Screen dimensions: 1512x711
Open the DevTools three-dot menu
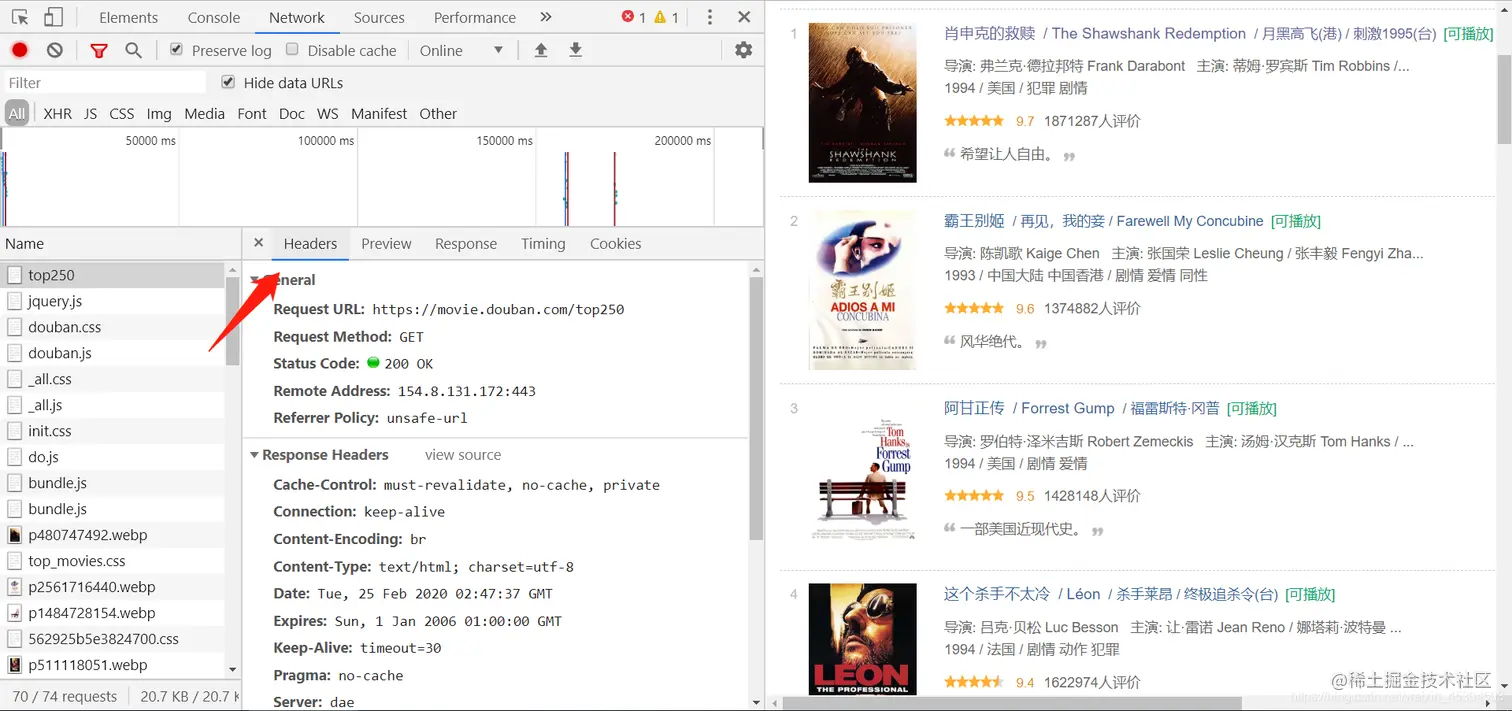click(709, 17)
